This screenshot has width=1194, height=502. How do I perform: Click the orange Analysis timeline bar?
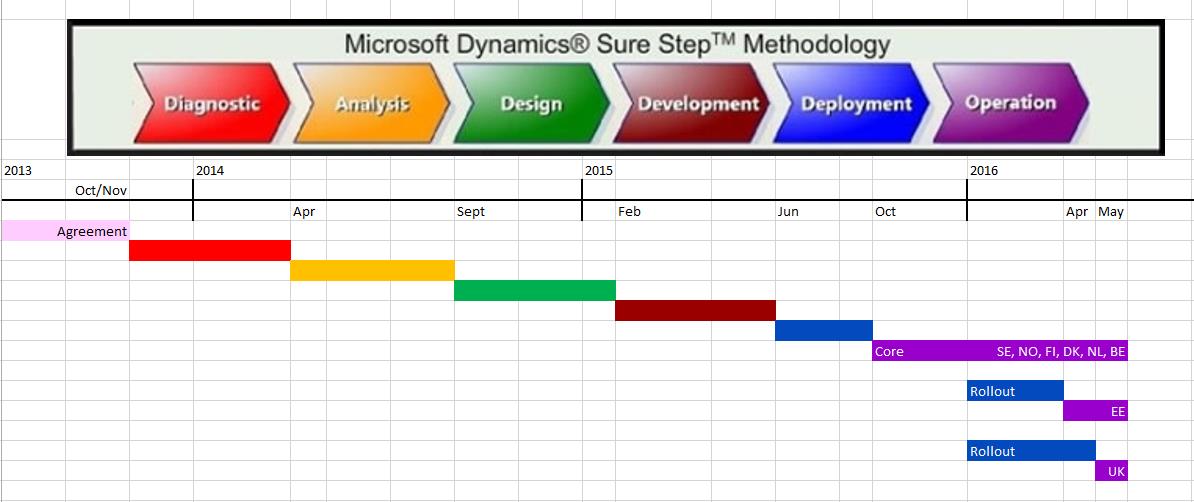(x=372, y=270)
